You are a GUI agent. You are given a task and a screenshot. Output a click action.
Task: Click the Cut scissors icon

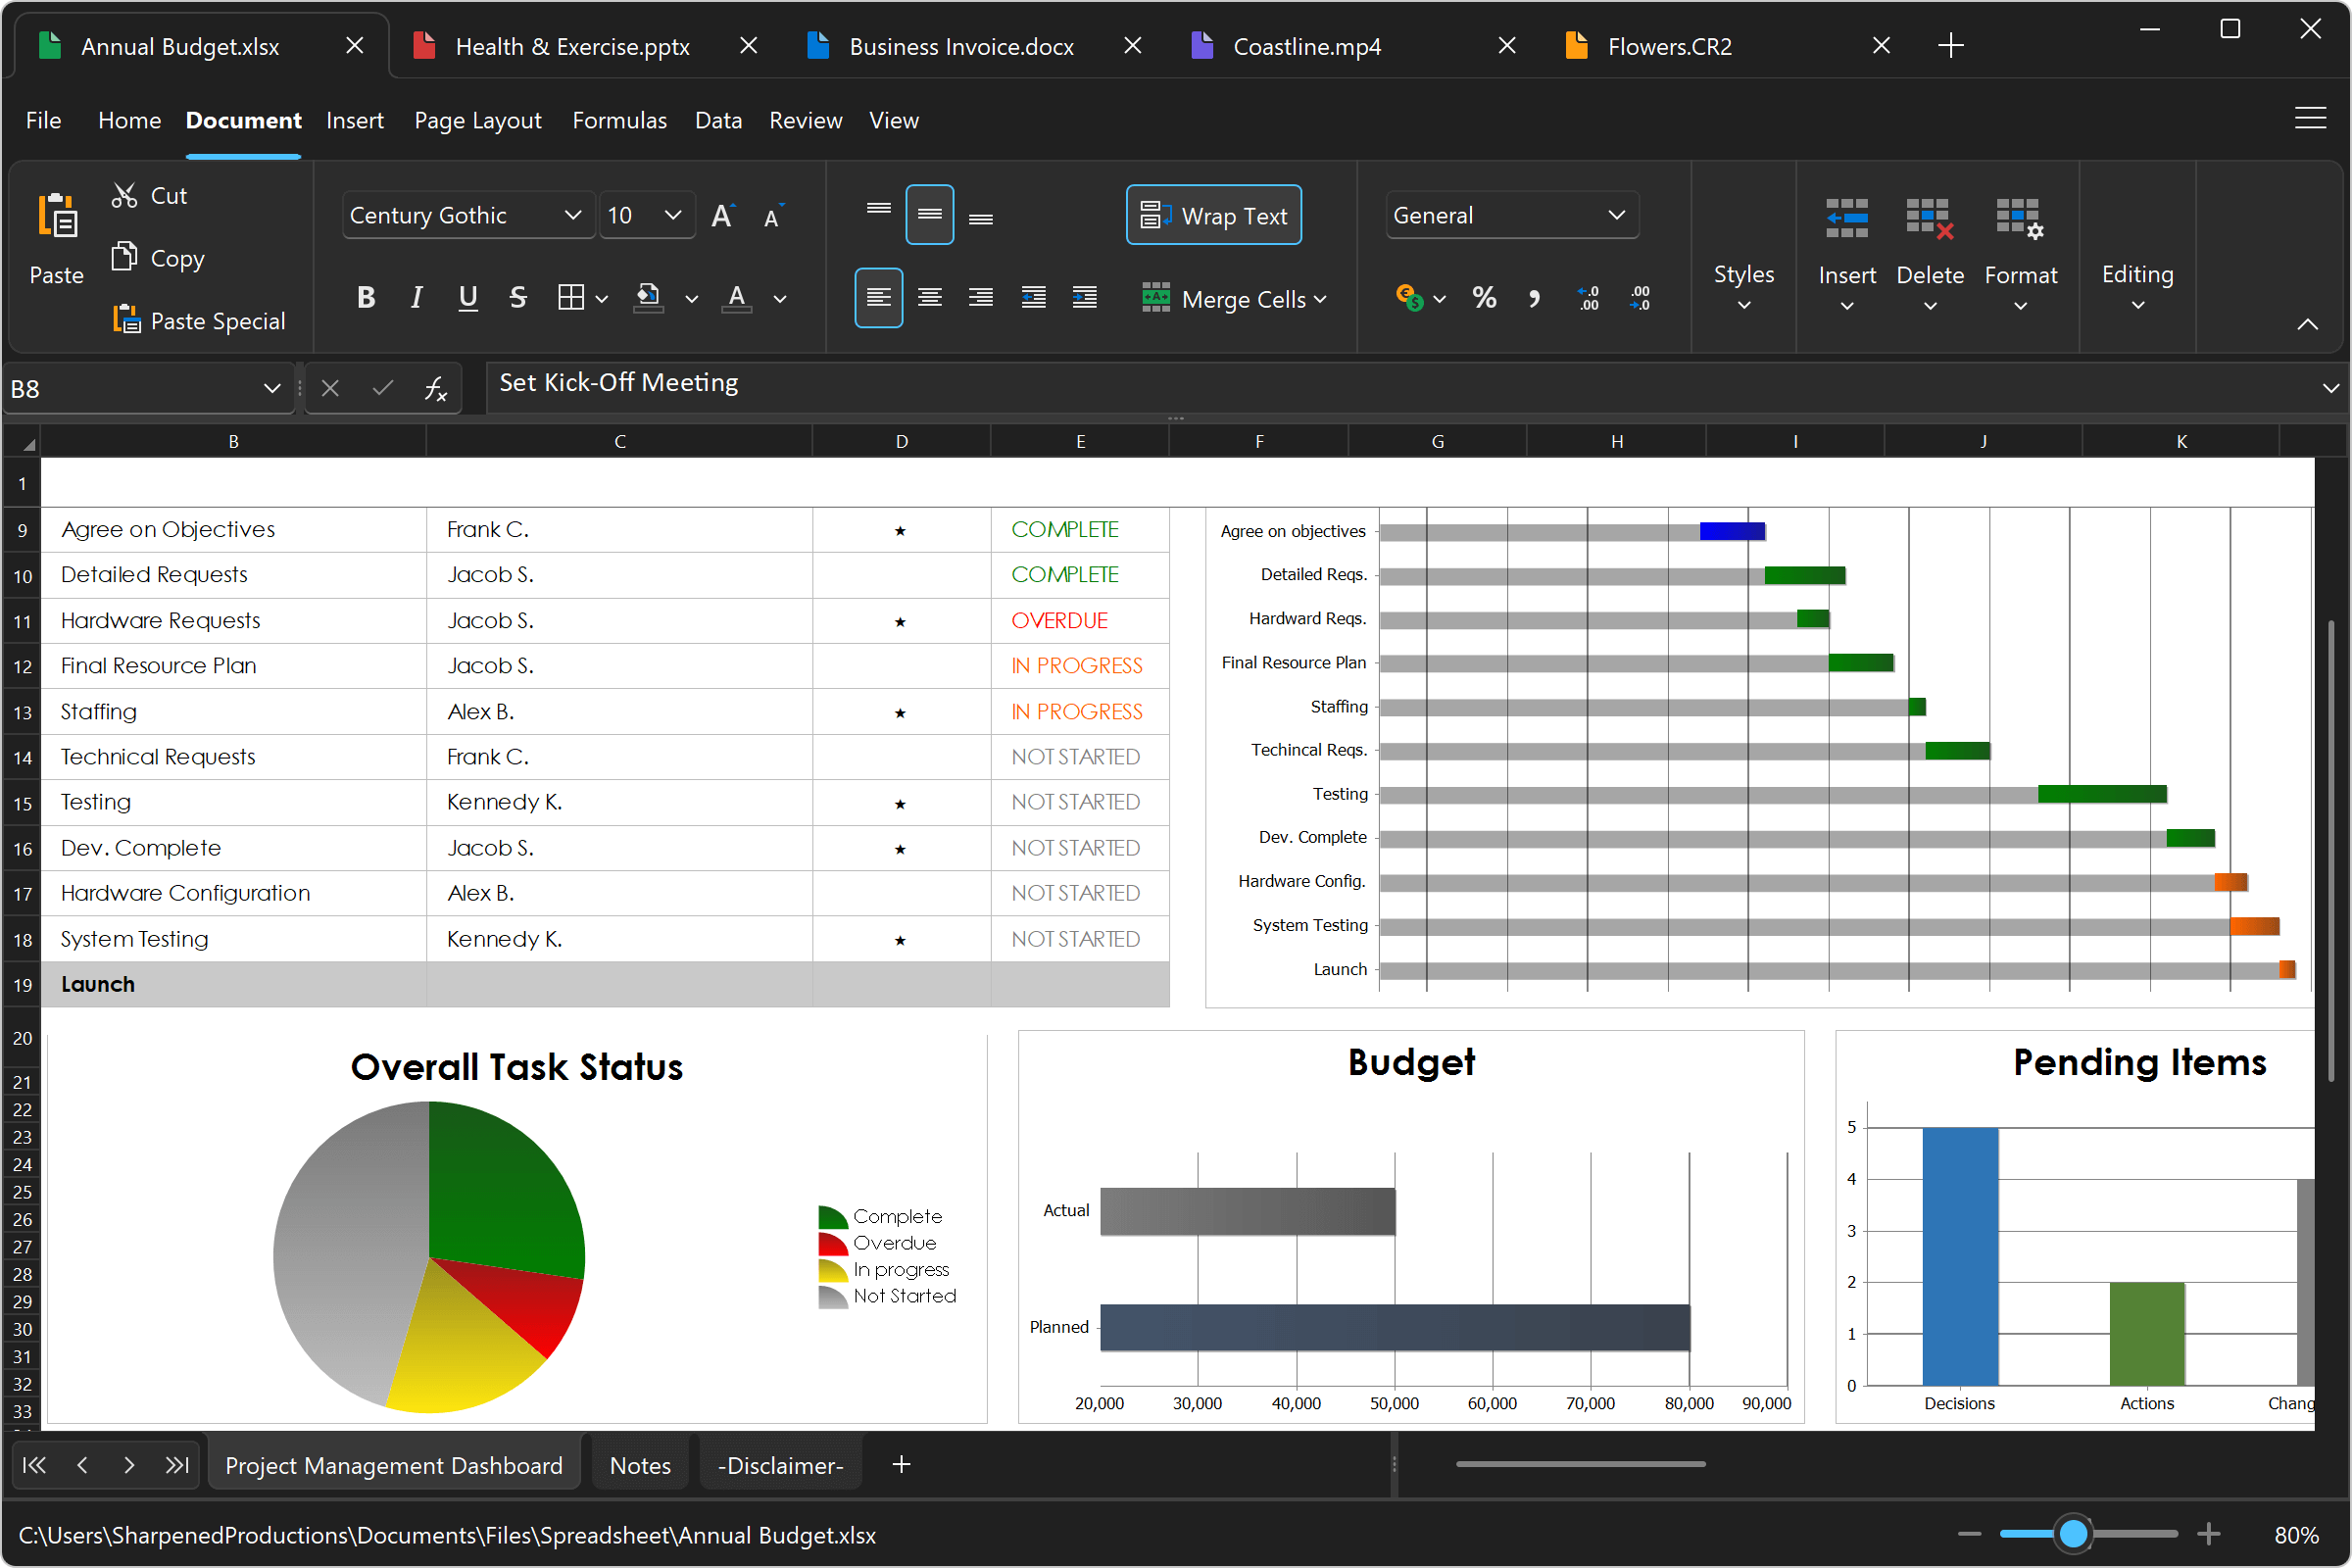click(126, 194)
